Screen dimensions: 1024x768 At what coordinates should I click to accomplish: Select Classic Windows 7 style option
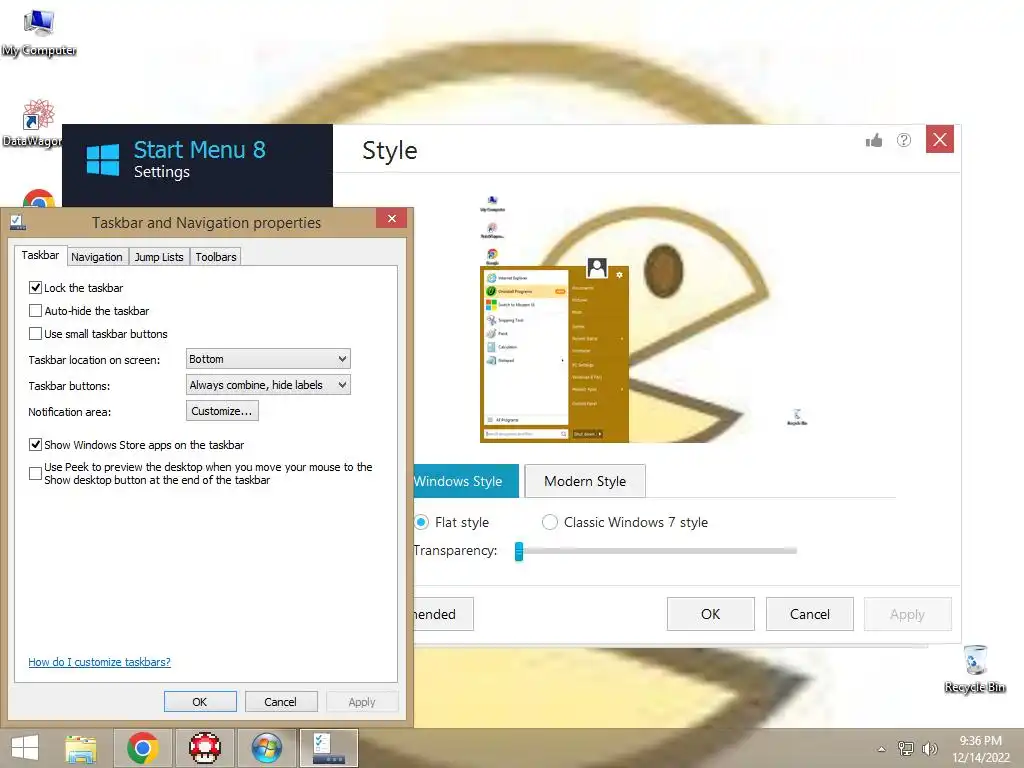(550, 522)
